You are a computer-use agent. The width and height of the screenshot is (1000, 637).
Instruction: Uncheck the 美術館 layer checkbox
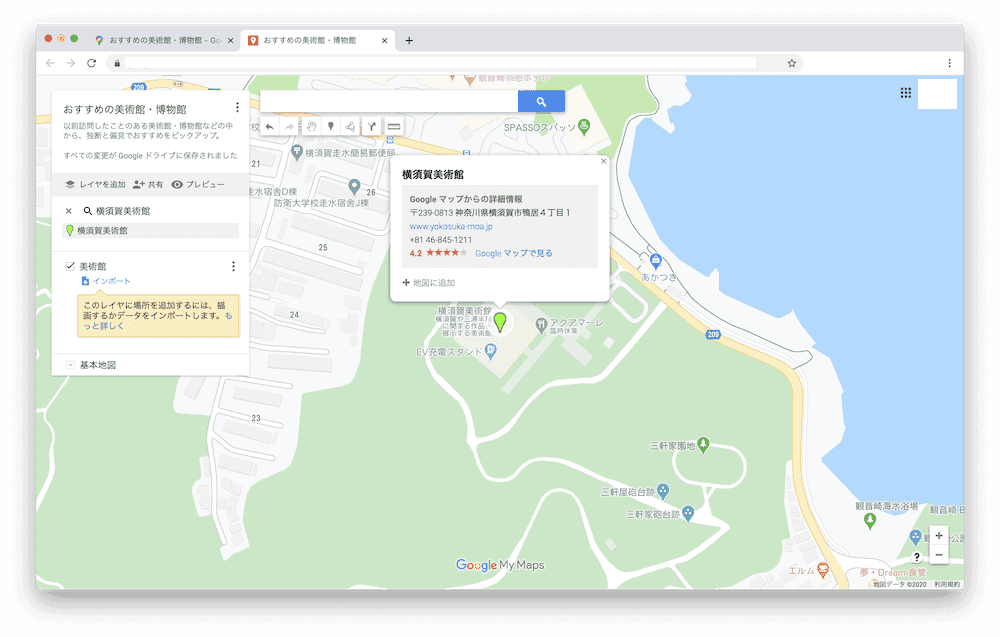[70, 266]
